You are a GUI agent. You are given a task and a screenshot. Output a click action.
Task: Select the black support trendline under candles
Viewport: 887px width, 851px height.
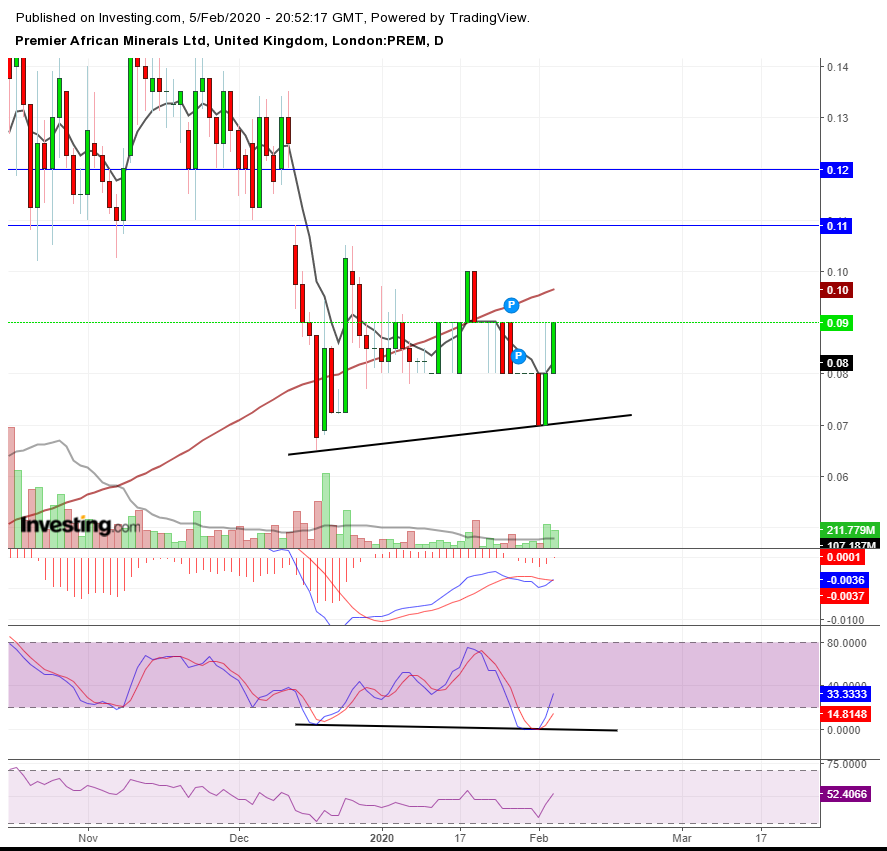pos(459,435)
